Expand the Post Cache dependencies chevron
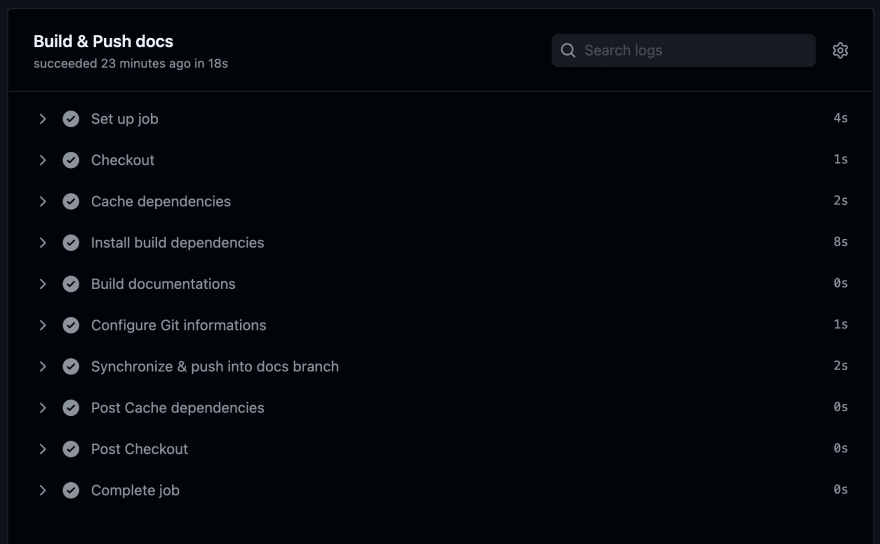This screenshot has width=880, height=544. click(43, 408)
